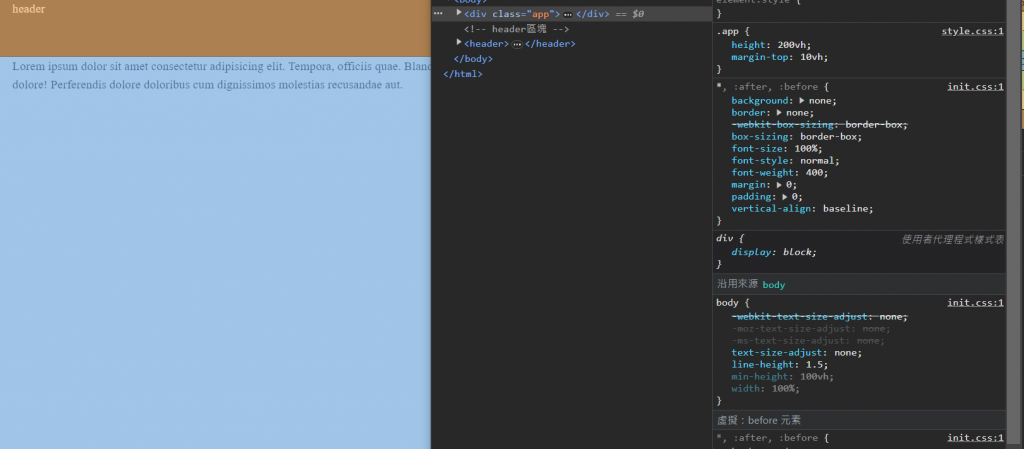1024x449 pixels.
Task: Select the closing </body> tag row
Action: pos(473,59)
